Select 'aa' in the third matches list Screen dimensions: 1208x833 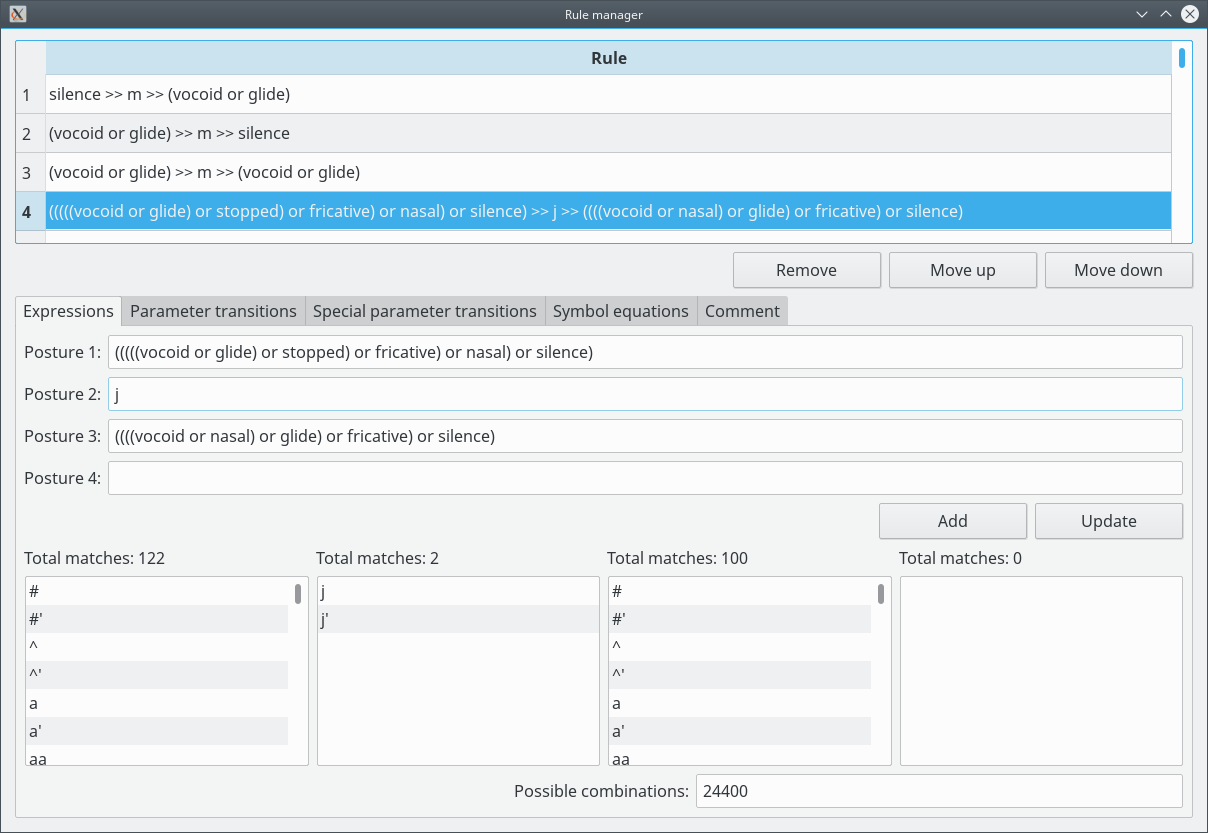tap(740, 756)
